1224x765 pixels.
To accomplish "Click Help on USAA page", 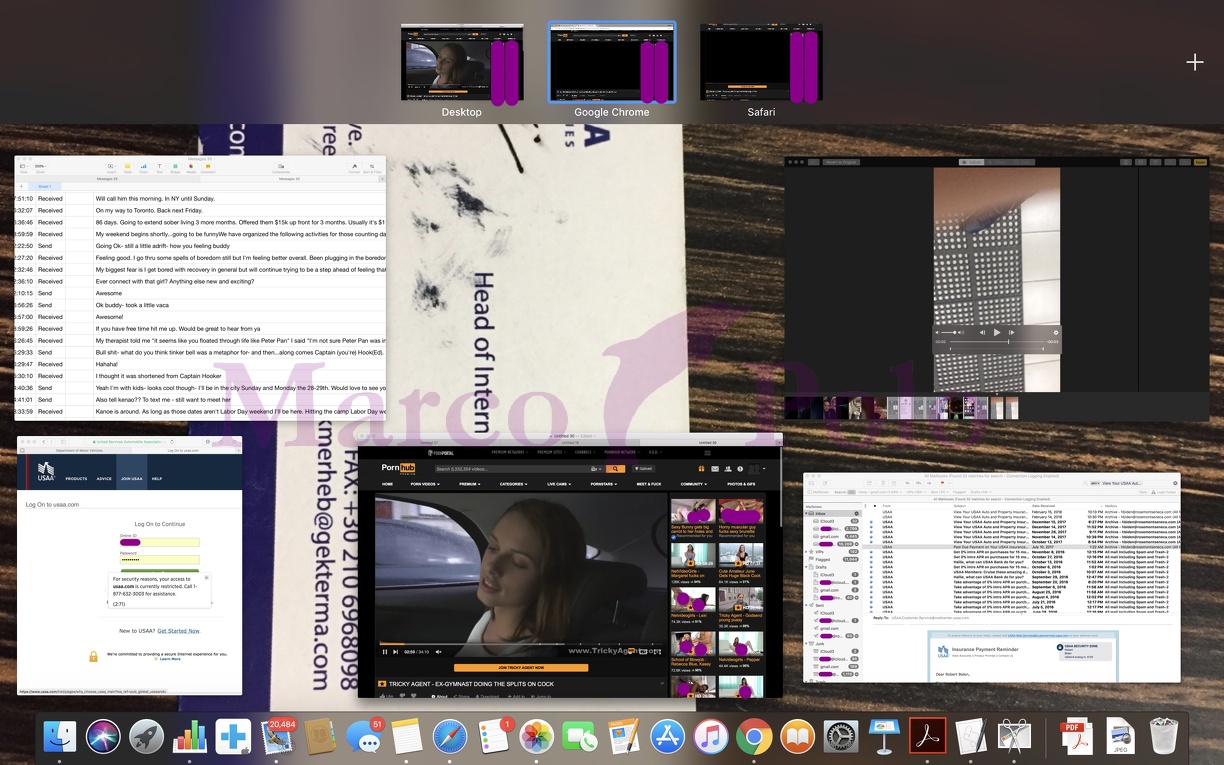I will tap(157, 479).
